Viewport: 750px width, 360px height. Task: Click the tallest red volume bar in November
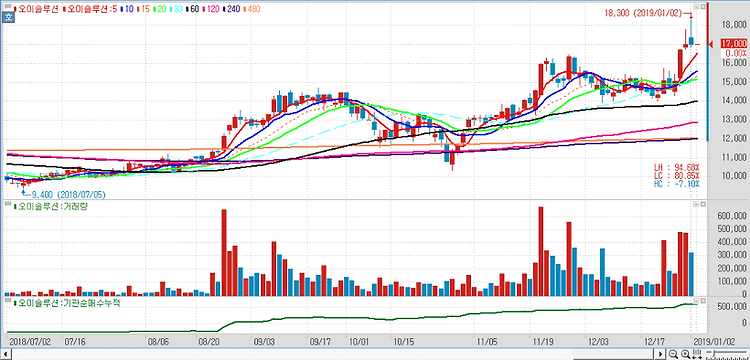point(541,251)
